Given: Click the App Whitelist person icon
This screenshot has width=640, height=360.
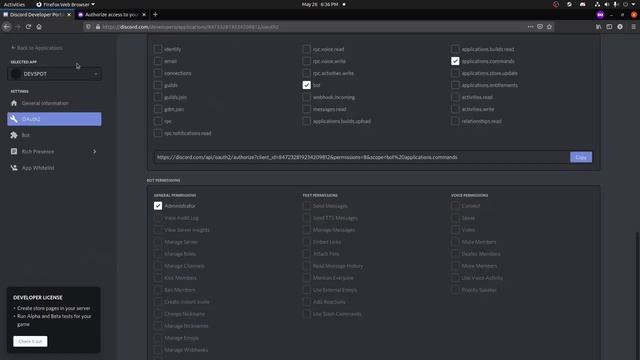Looking at the screenshot, I should pos(14,168).
